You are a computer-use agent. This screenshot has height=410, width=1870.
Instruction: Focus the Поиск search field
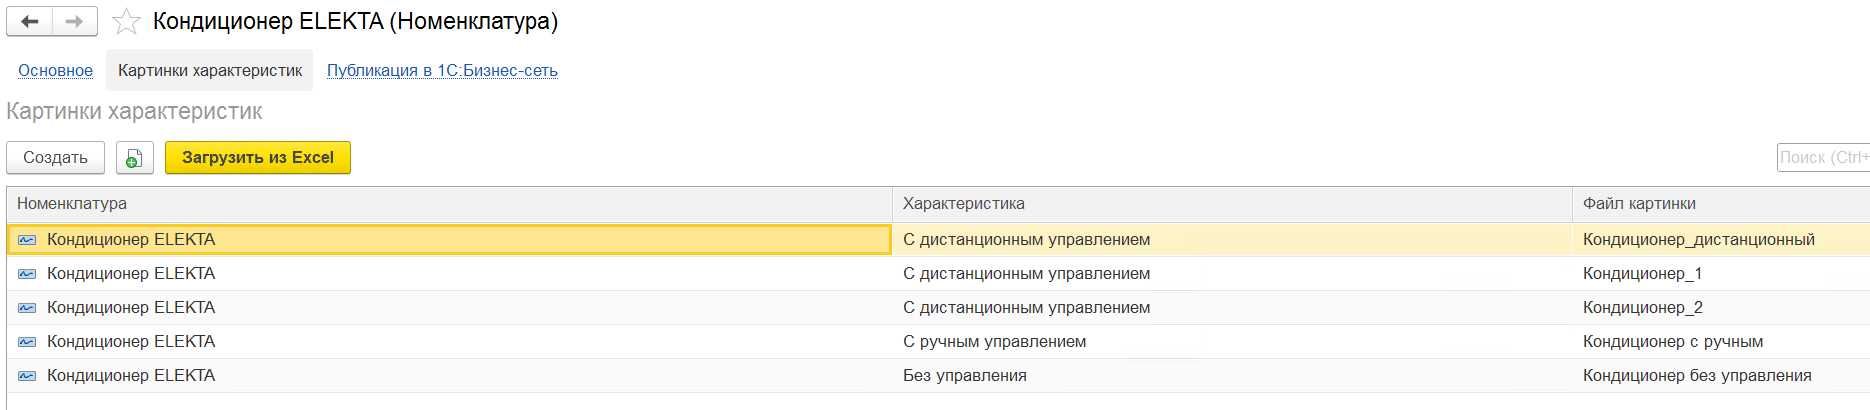point(1823,158)
